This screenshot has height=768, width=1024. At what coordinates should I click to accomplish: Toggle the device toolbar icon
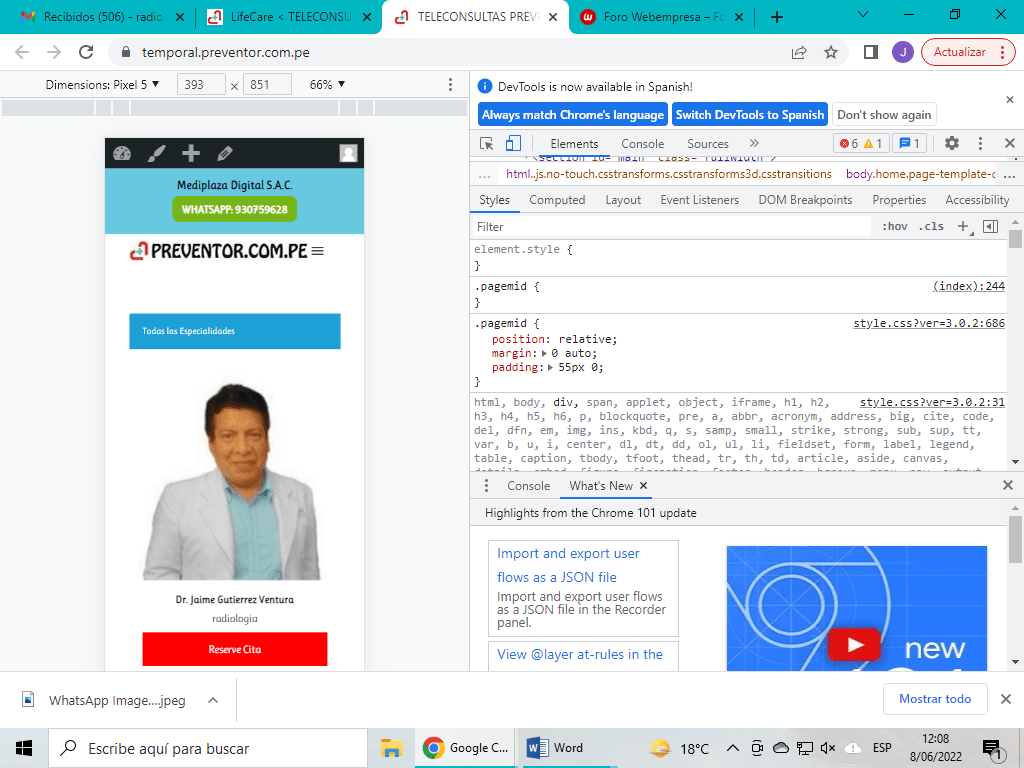pyautogui.click(x=513, y=143)
